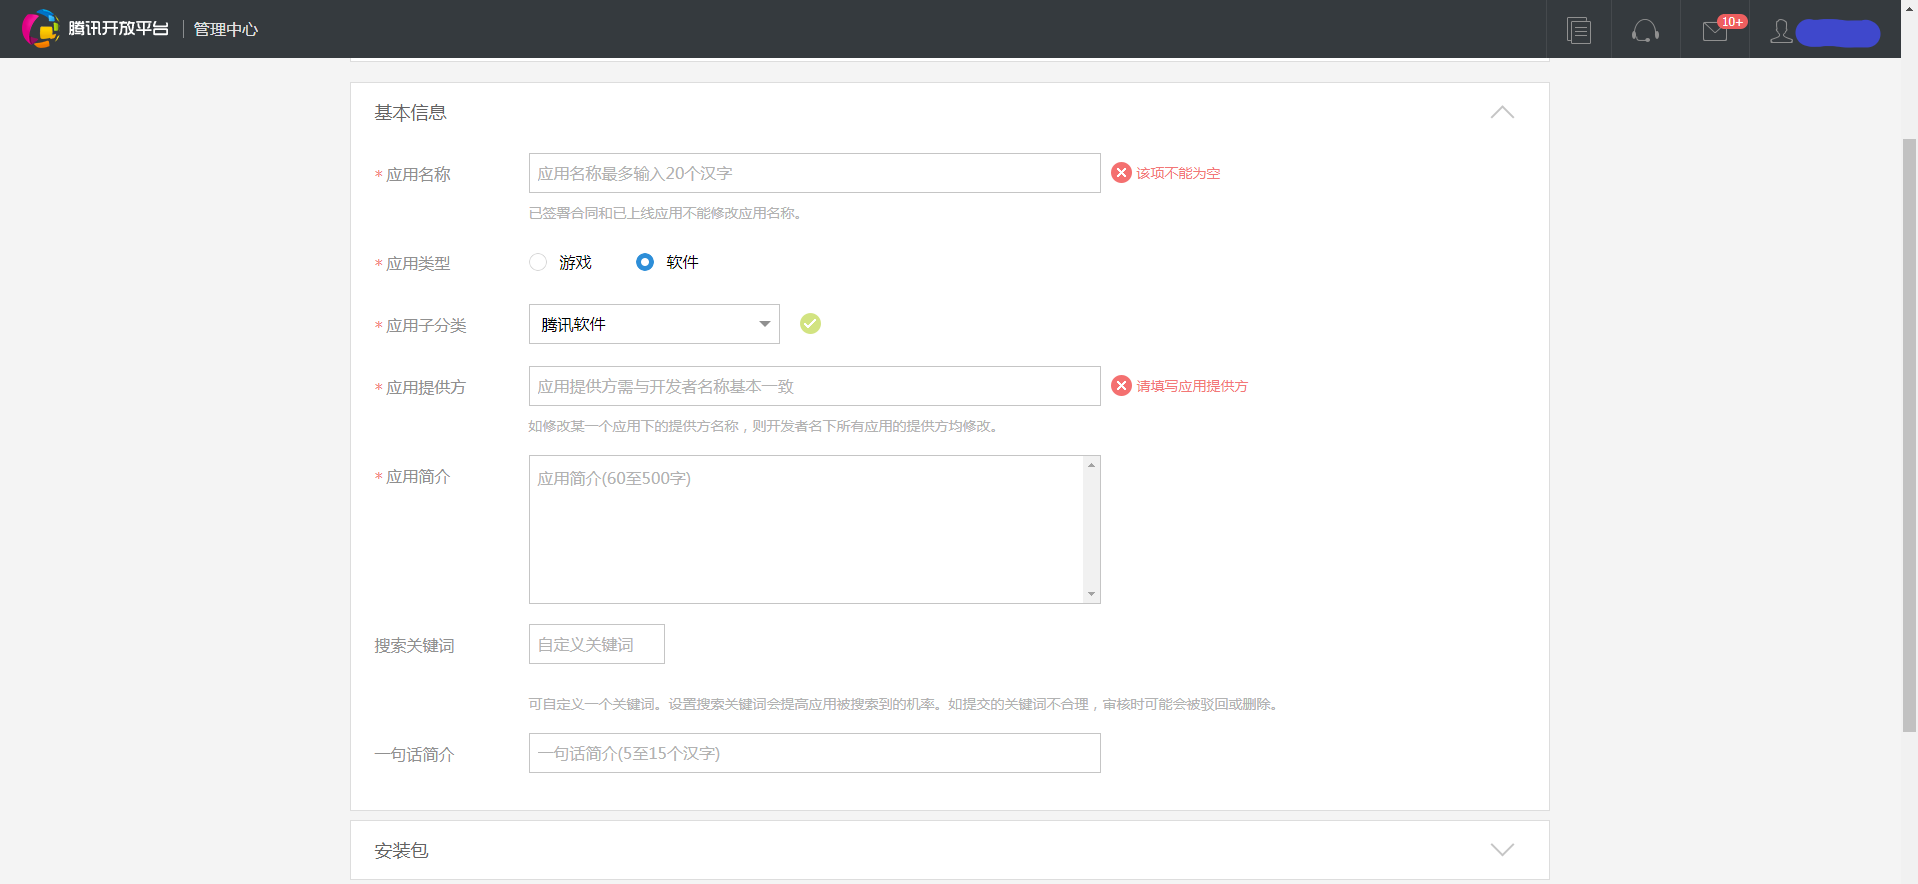Expand the 安装包 section chevron
1918x884 pixels.
pos(1502,850)
